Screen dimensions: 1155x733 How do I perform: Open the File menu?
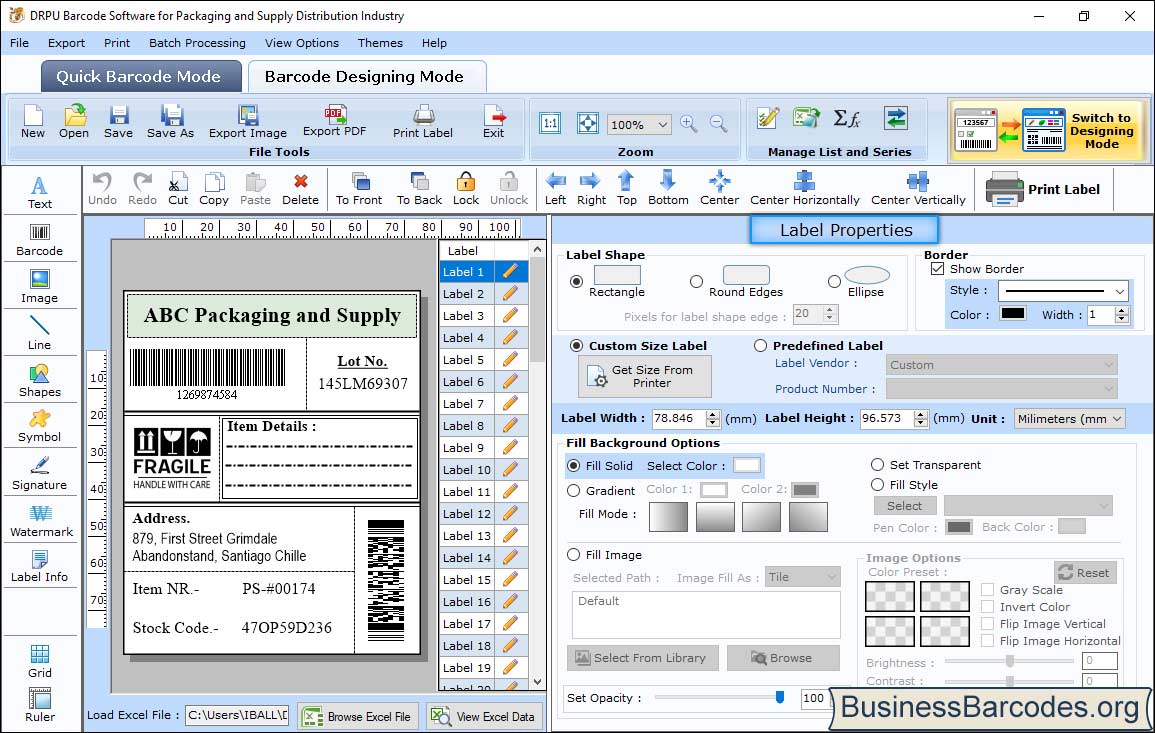20,43
